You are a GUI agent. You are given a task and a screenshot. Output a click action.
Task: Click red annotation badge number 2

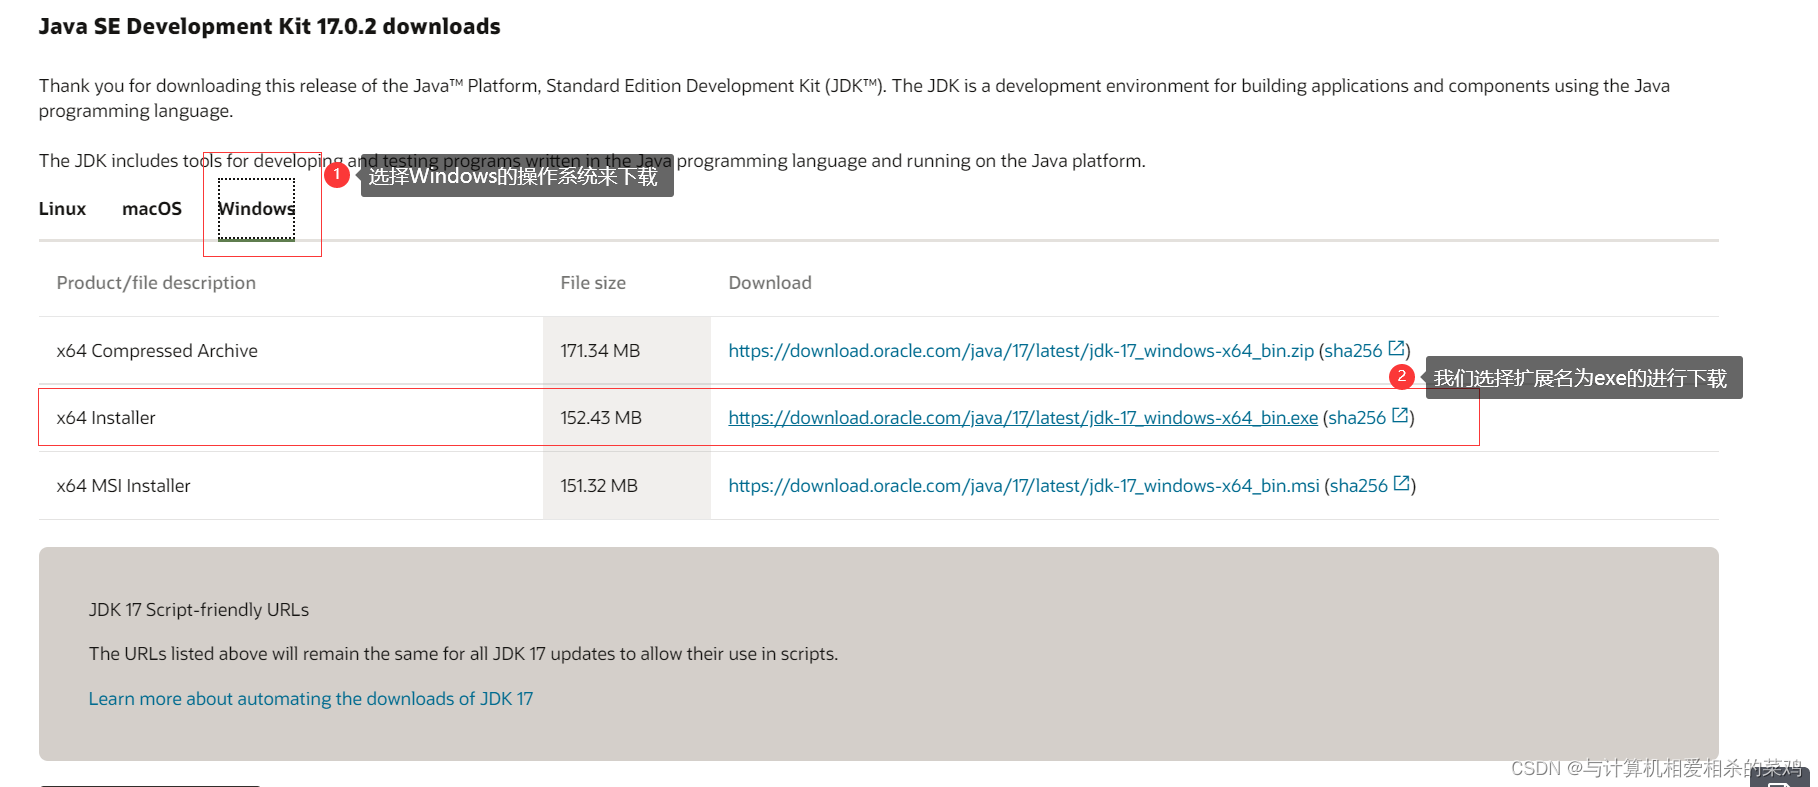[1402, 377]
